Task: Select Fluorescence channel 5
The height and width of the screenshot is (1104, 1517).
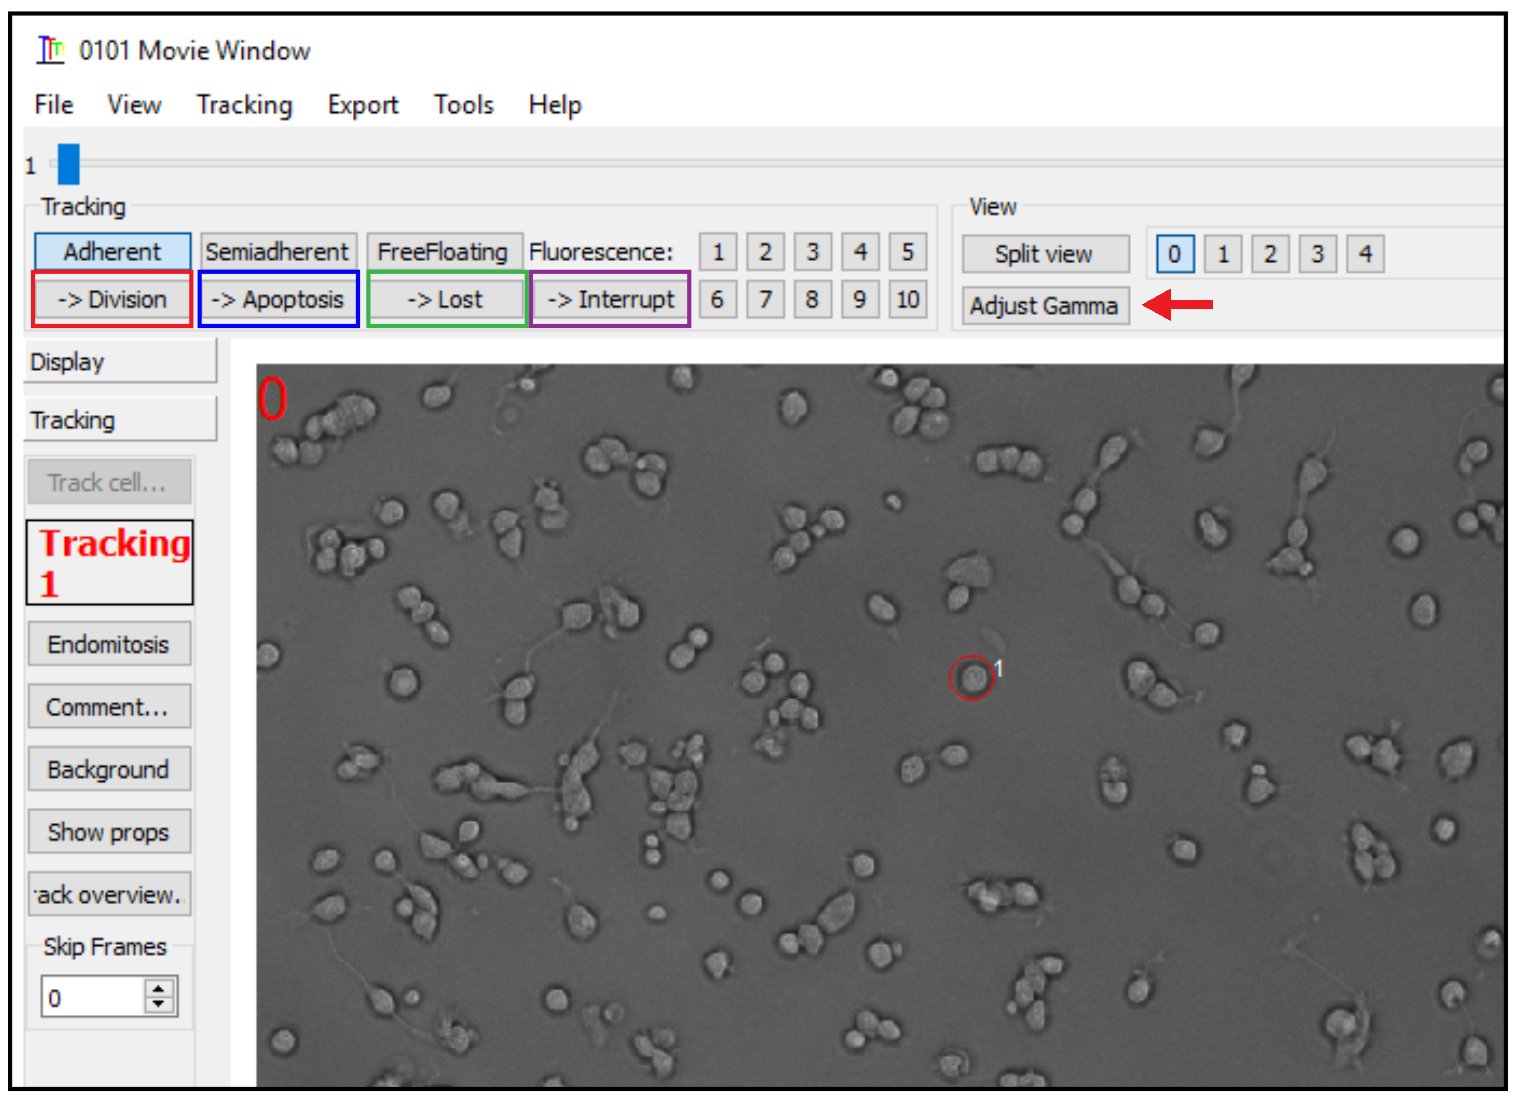Action: [907, 252]
